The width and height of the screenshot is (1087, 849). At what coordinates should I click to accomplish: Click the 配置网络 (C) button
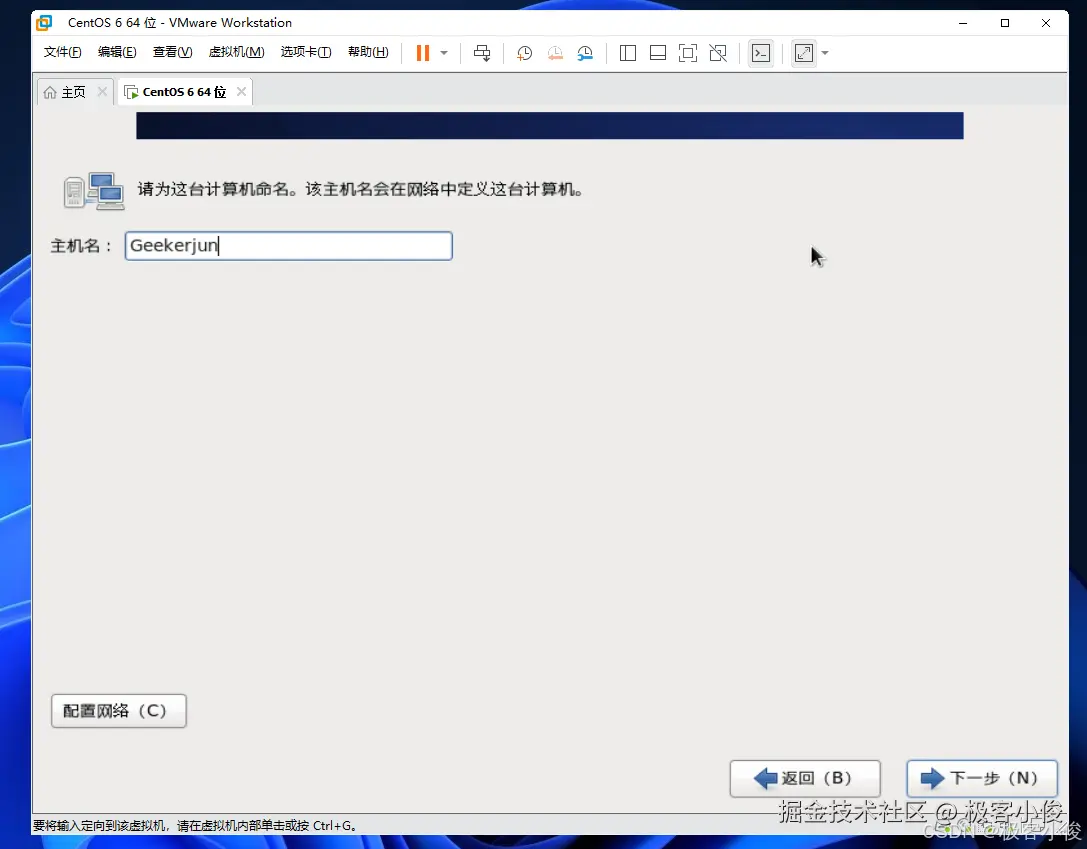click(x=119, y=711)
